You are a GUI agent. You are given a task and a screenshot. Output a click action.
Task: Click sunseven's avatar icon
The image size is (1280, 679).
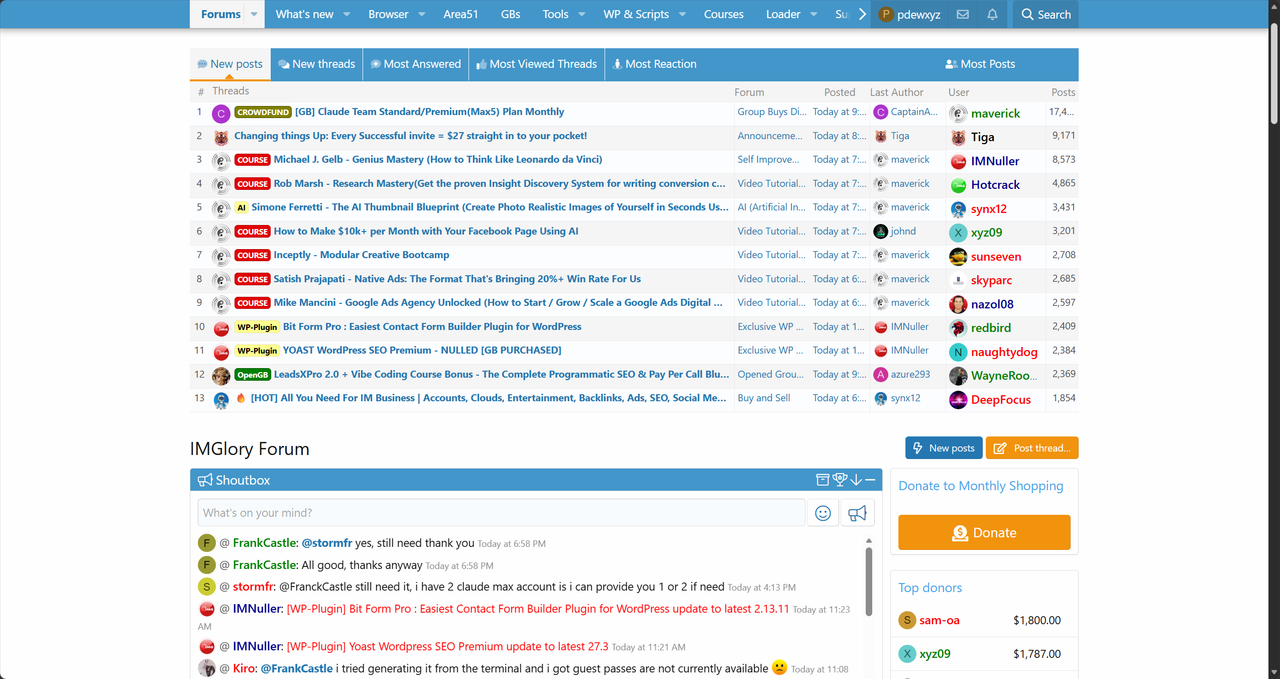click(958, 256)
